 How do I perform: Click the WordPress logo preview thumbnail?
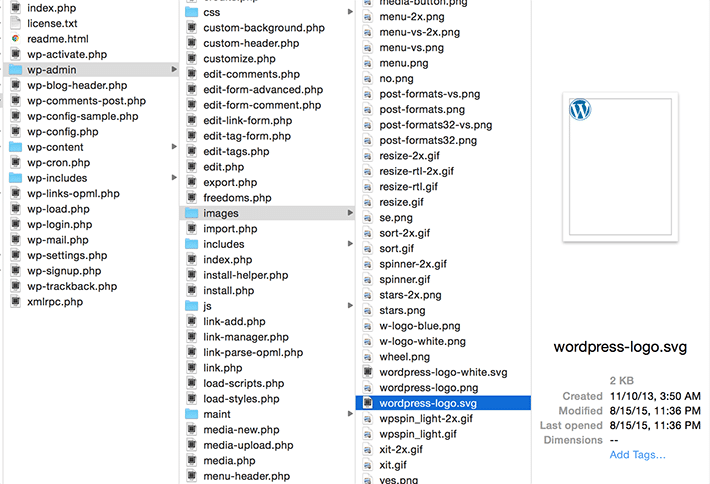click(620, 167)
